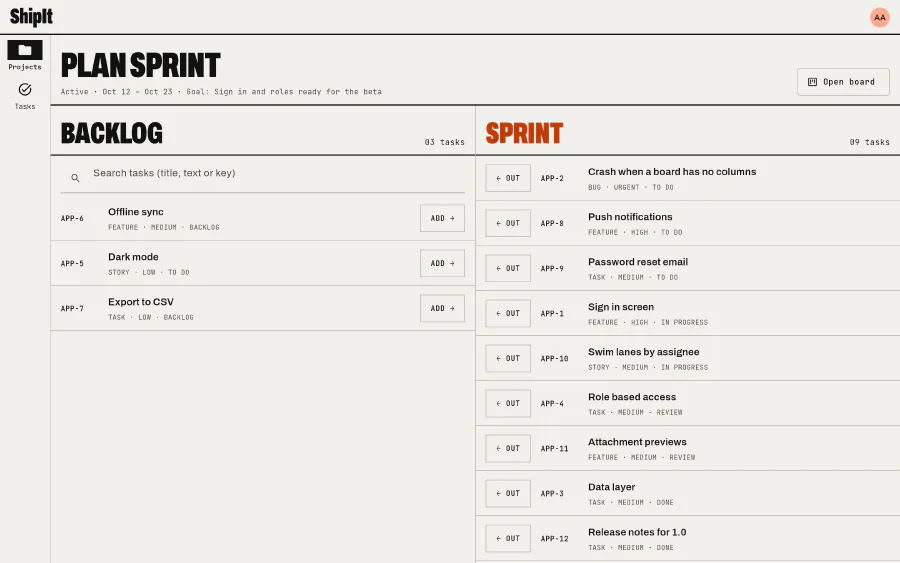Open the Offline sync task title

pos(135,212)
